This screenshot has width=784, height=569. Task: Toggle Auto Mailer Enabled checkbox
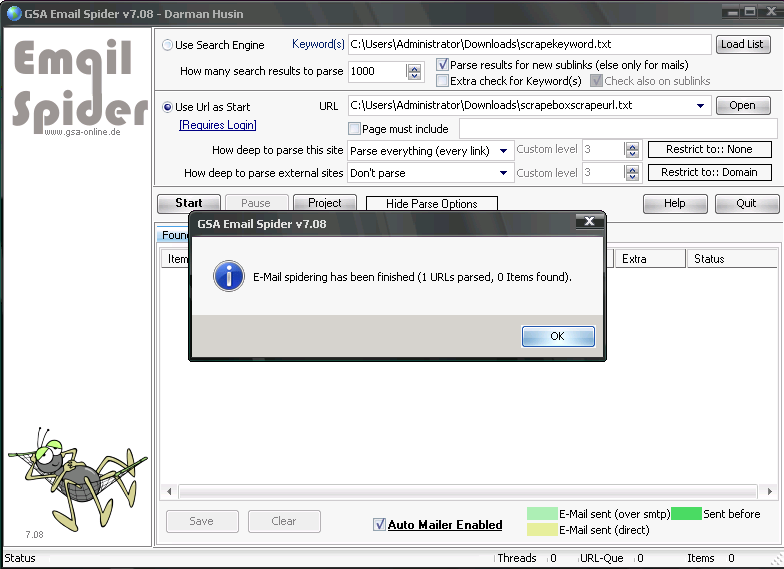tap(379, 524)
